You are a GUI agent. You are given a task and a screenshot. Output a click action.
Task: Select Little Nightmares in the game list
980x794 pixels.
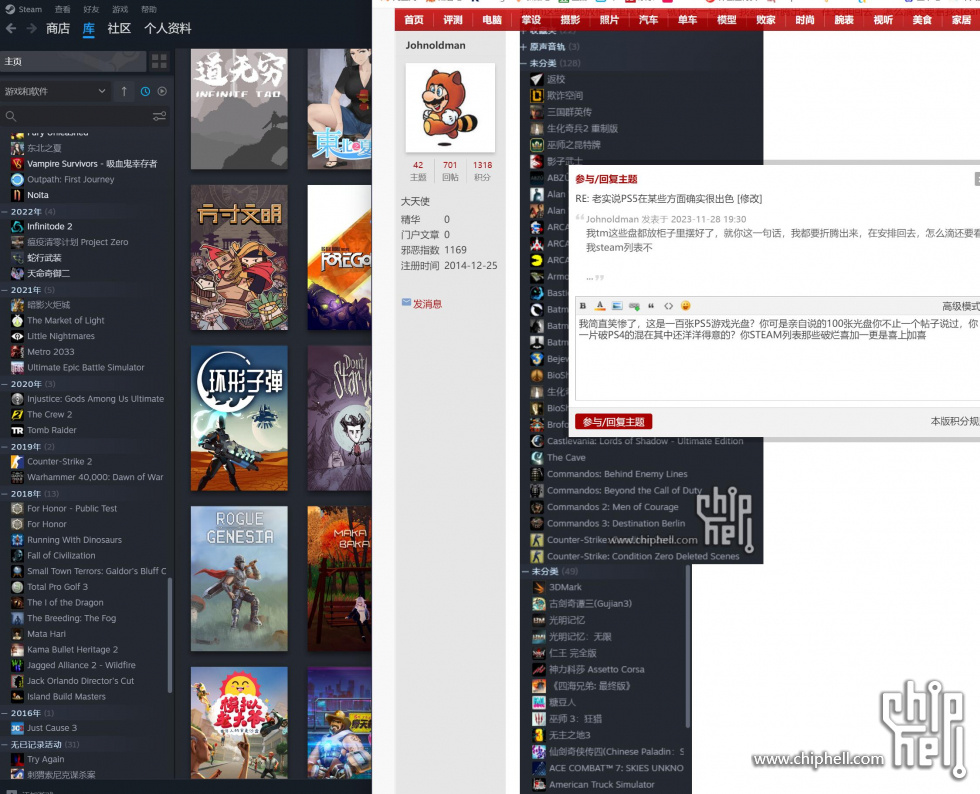[61, 336]
